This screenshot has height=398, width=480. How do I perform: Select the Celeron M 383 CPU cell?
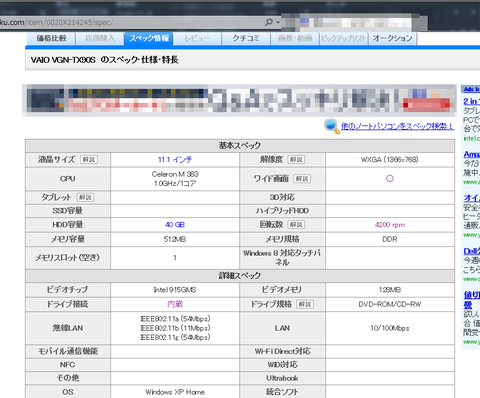(175, 179)
